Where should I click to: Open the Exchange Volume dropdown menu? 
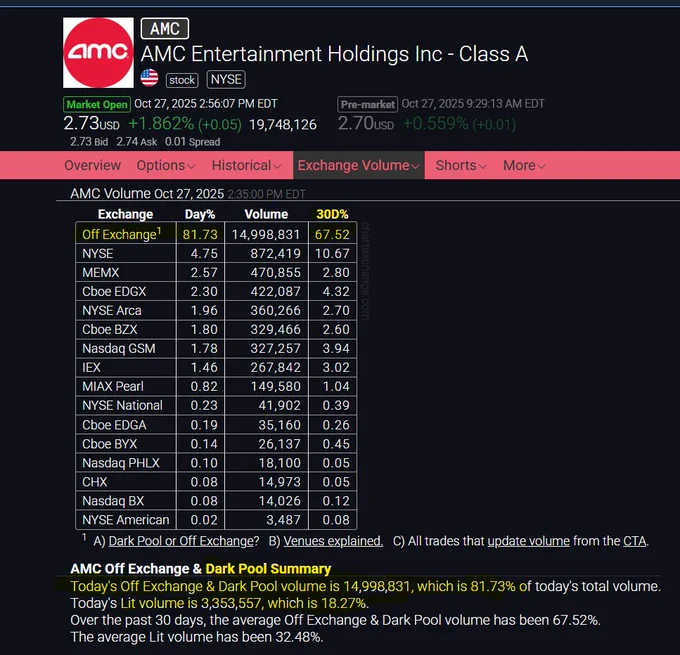tap(359, 165)
